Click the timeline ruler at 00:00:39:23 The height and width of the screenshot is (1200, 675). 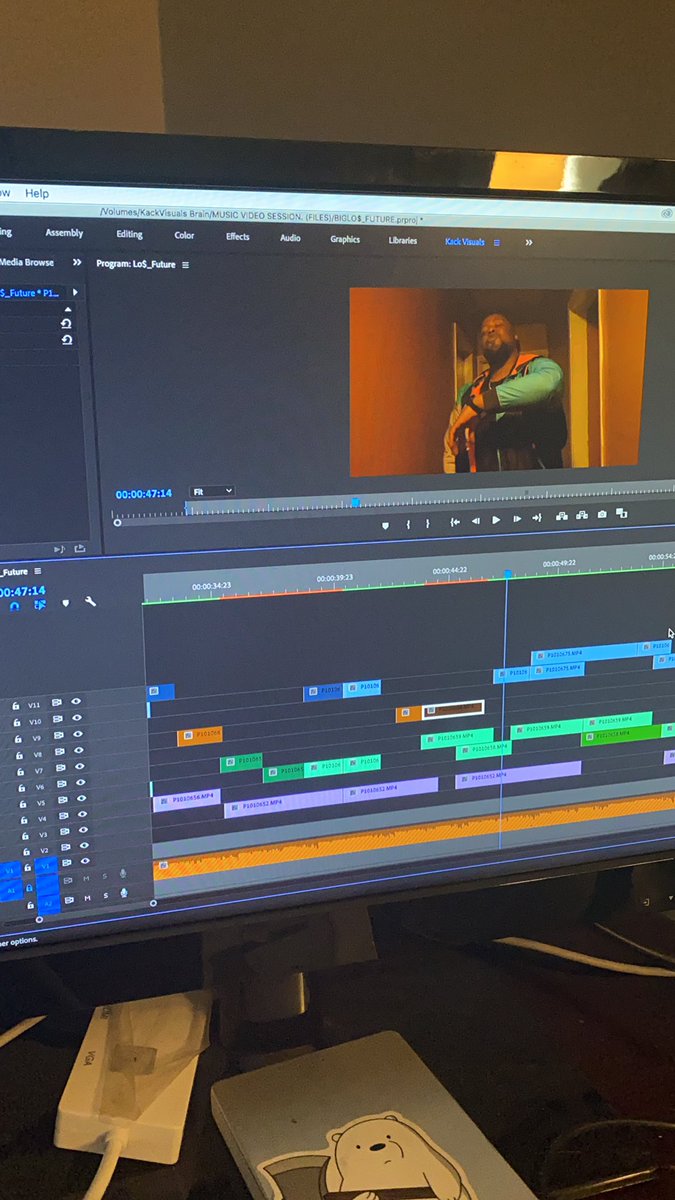(x=335, y=578)
